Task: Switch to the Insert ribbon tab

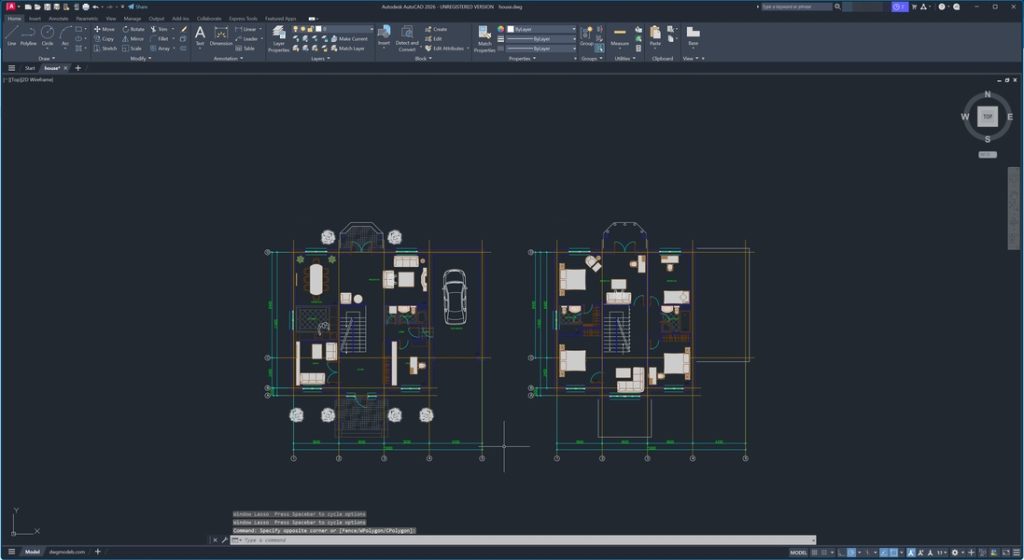Action: tap(35, 18)
